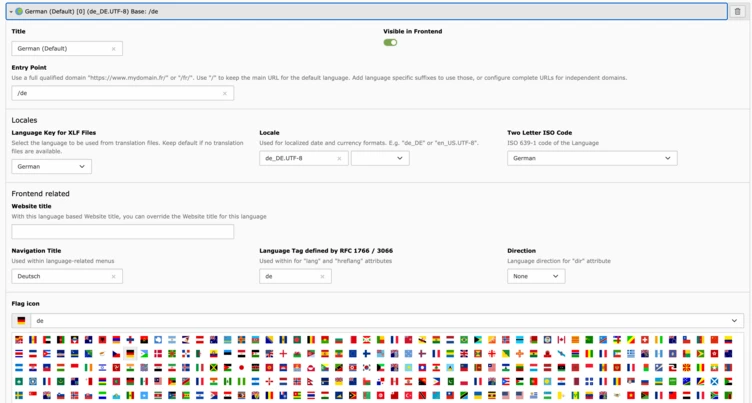This screenshot has width=752, height=403.
Task: Select the Pakistan flag icon
Action: coord(450,381)
